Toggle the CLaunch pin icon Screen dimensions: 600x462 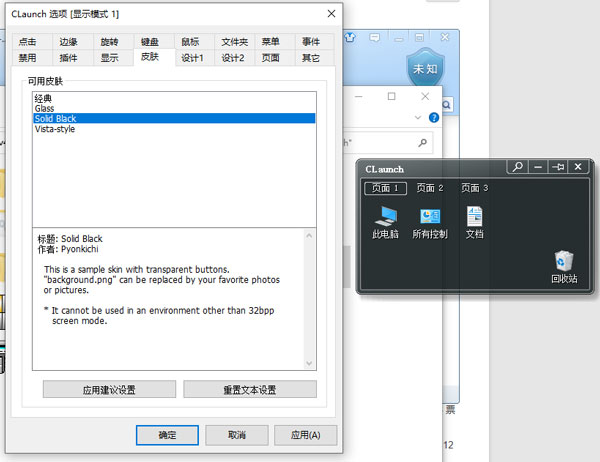[558, 167]
